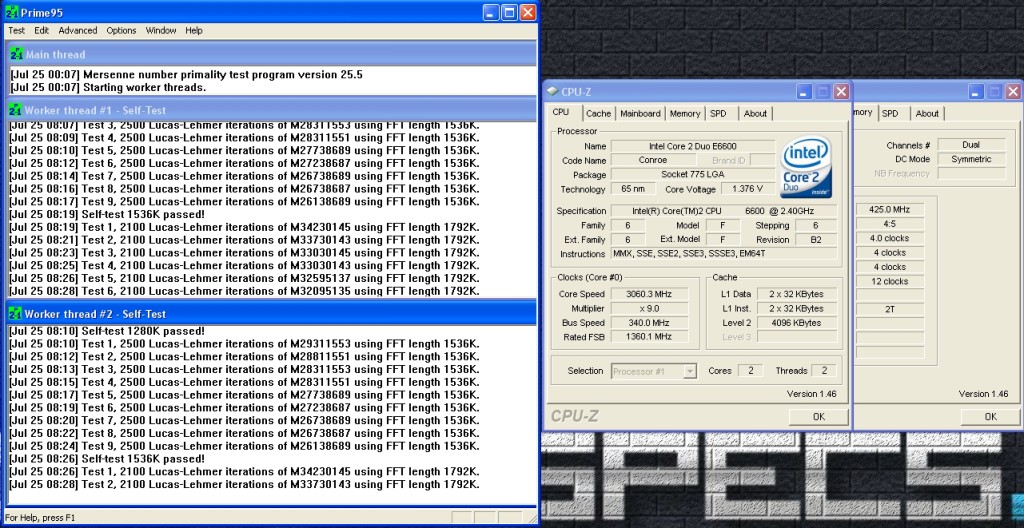Click the Worker thread #2 window icon
Image resolution: width=1024 pixels, height=528 pixels.
coord(16,314)
